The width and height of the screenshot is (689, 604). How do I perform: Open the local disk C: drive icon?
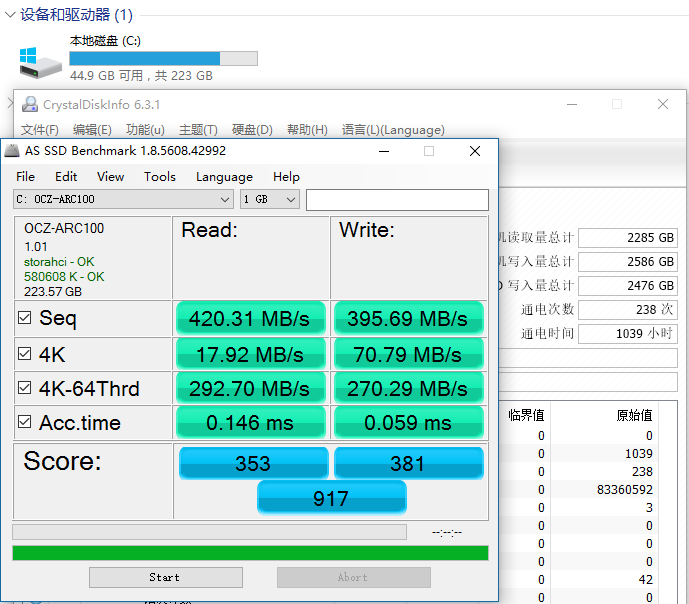point(40,62)
